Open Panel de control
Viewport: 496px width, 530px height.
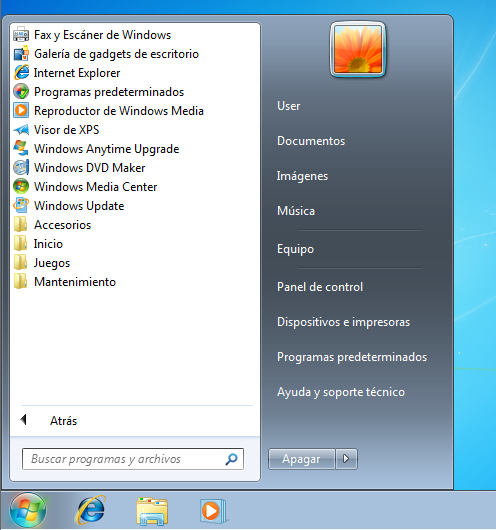tap(320, 287)
